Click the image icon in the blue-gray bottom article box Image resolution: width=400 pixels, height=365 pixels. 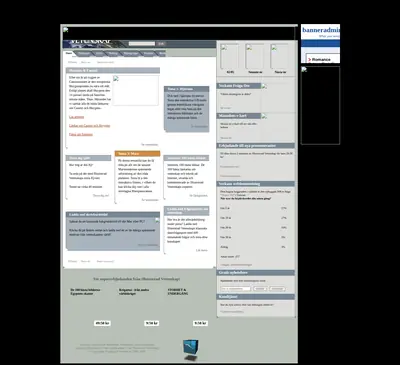(157, 220)
